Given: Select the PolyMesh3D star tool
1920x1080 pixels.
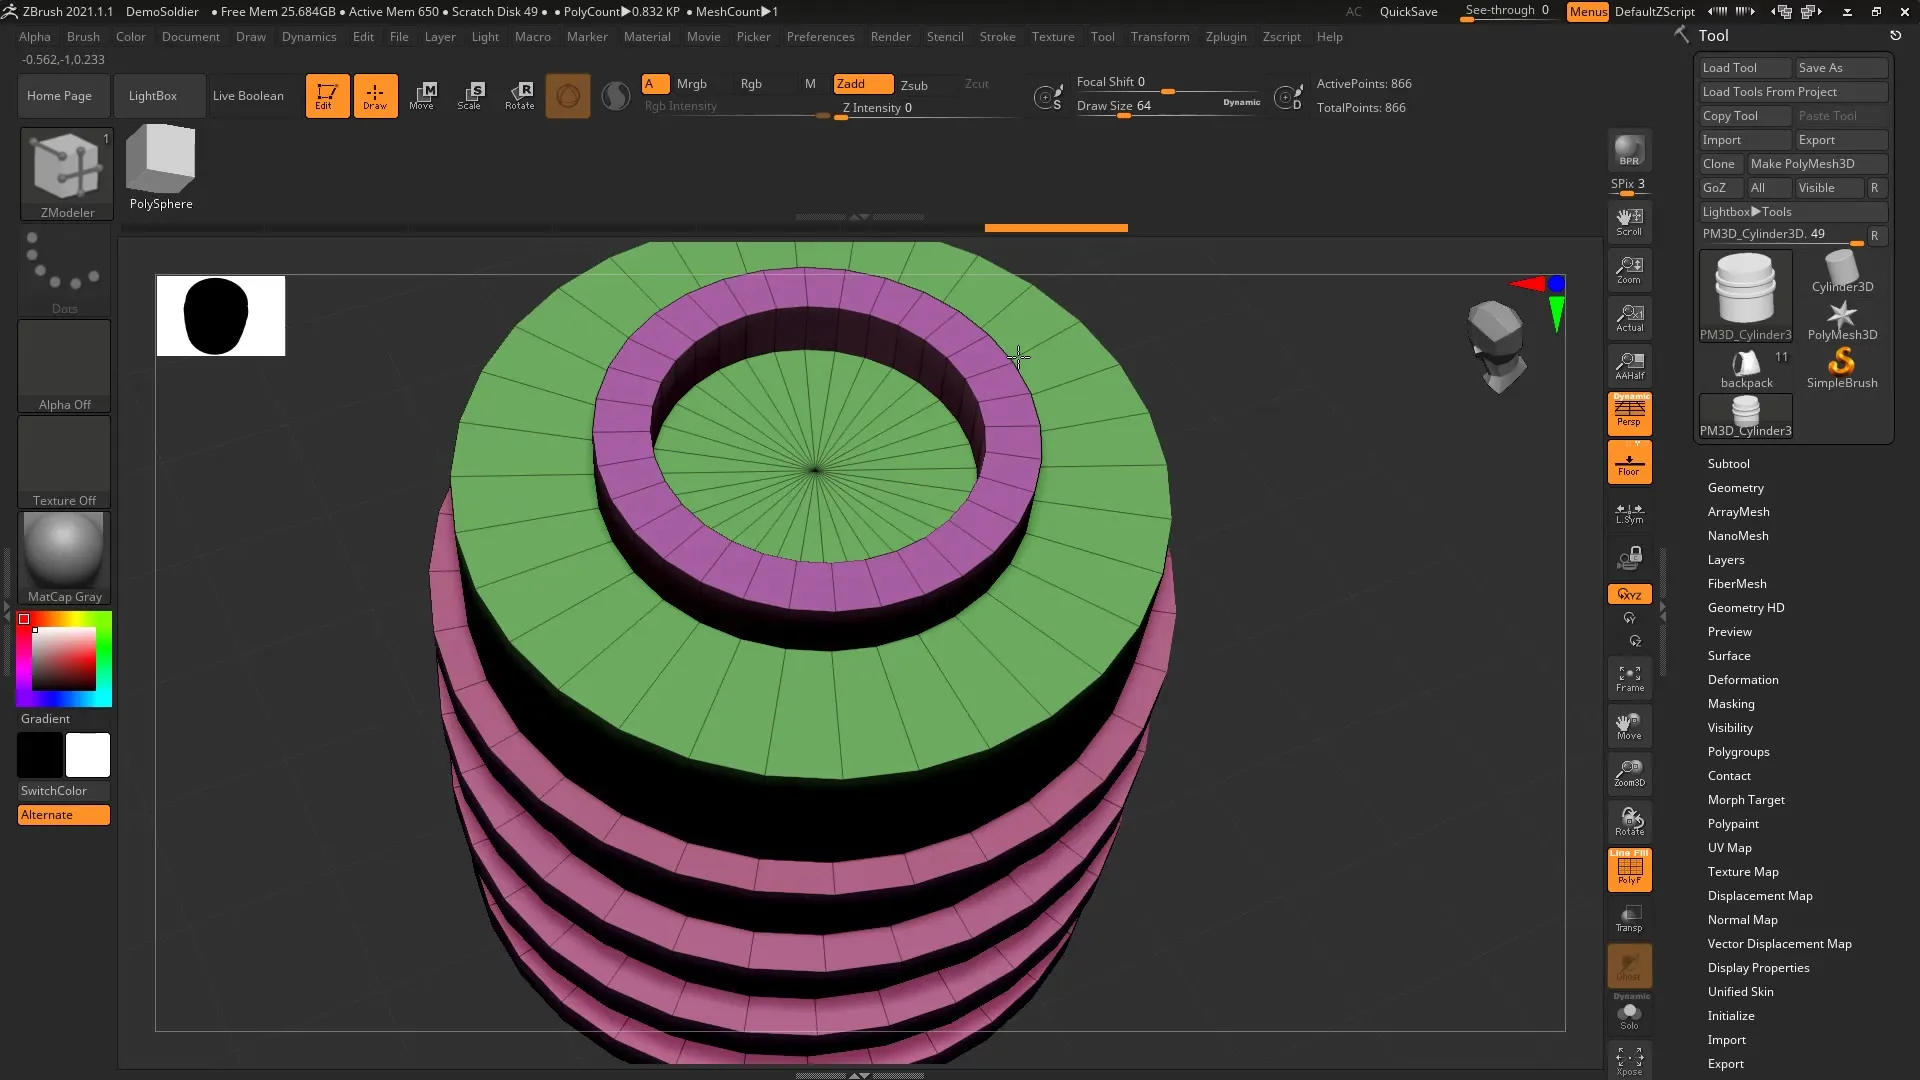Looking at the screenshot, I should pyautogui.click(x=1842, y=320).
